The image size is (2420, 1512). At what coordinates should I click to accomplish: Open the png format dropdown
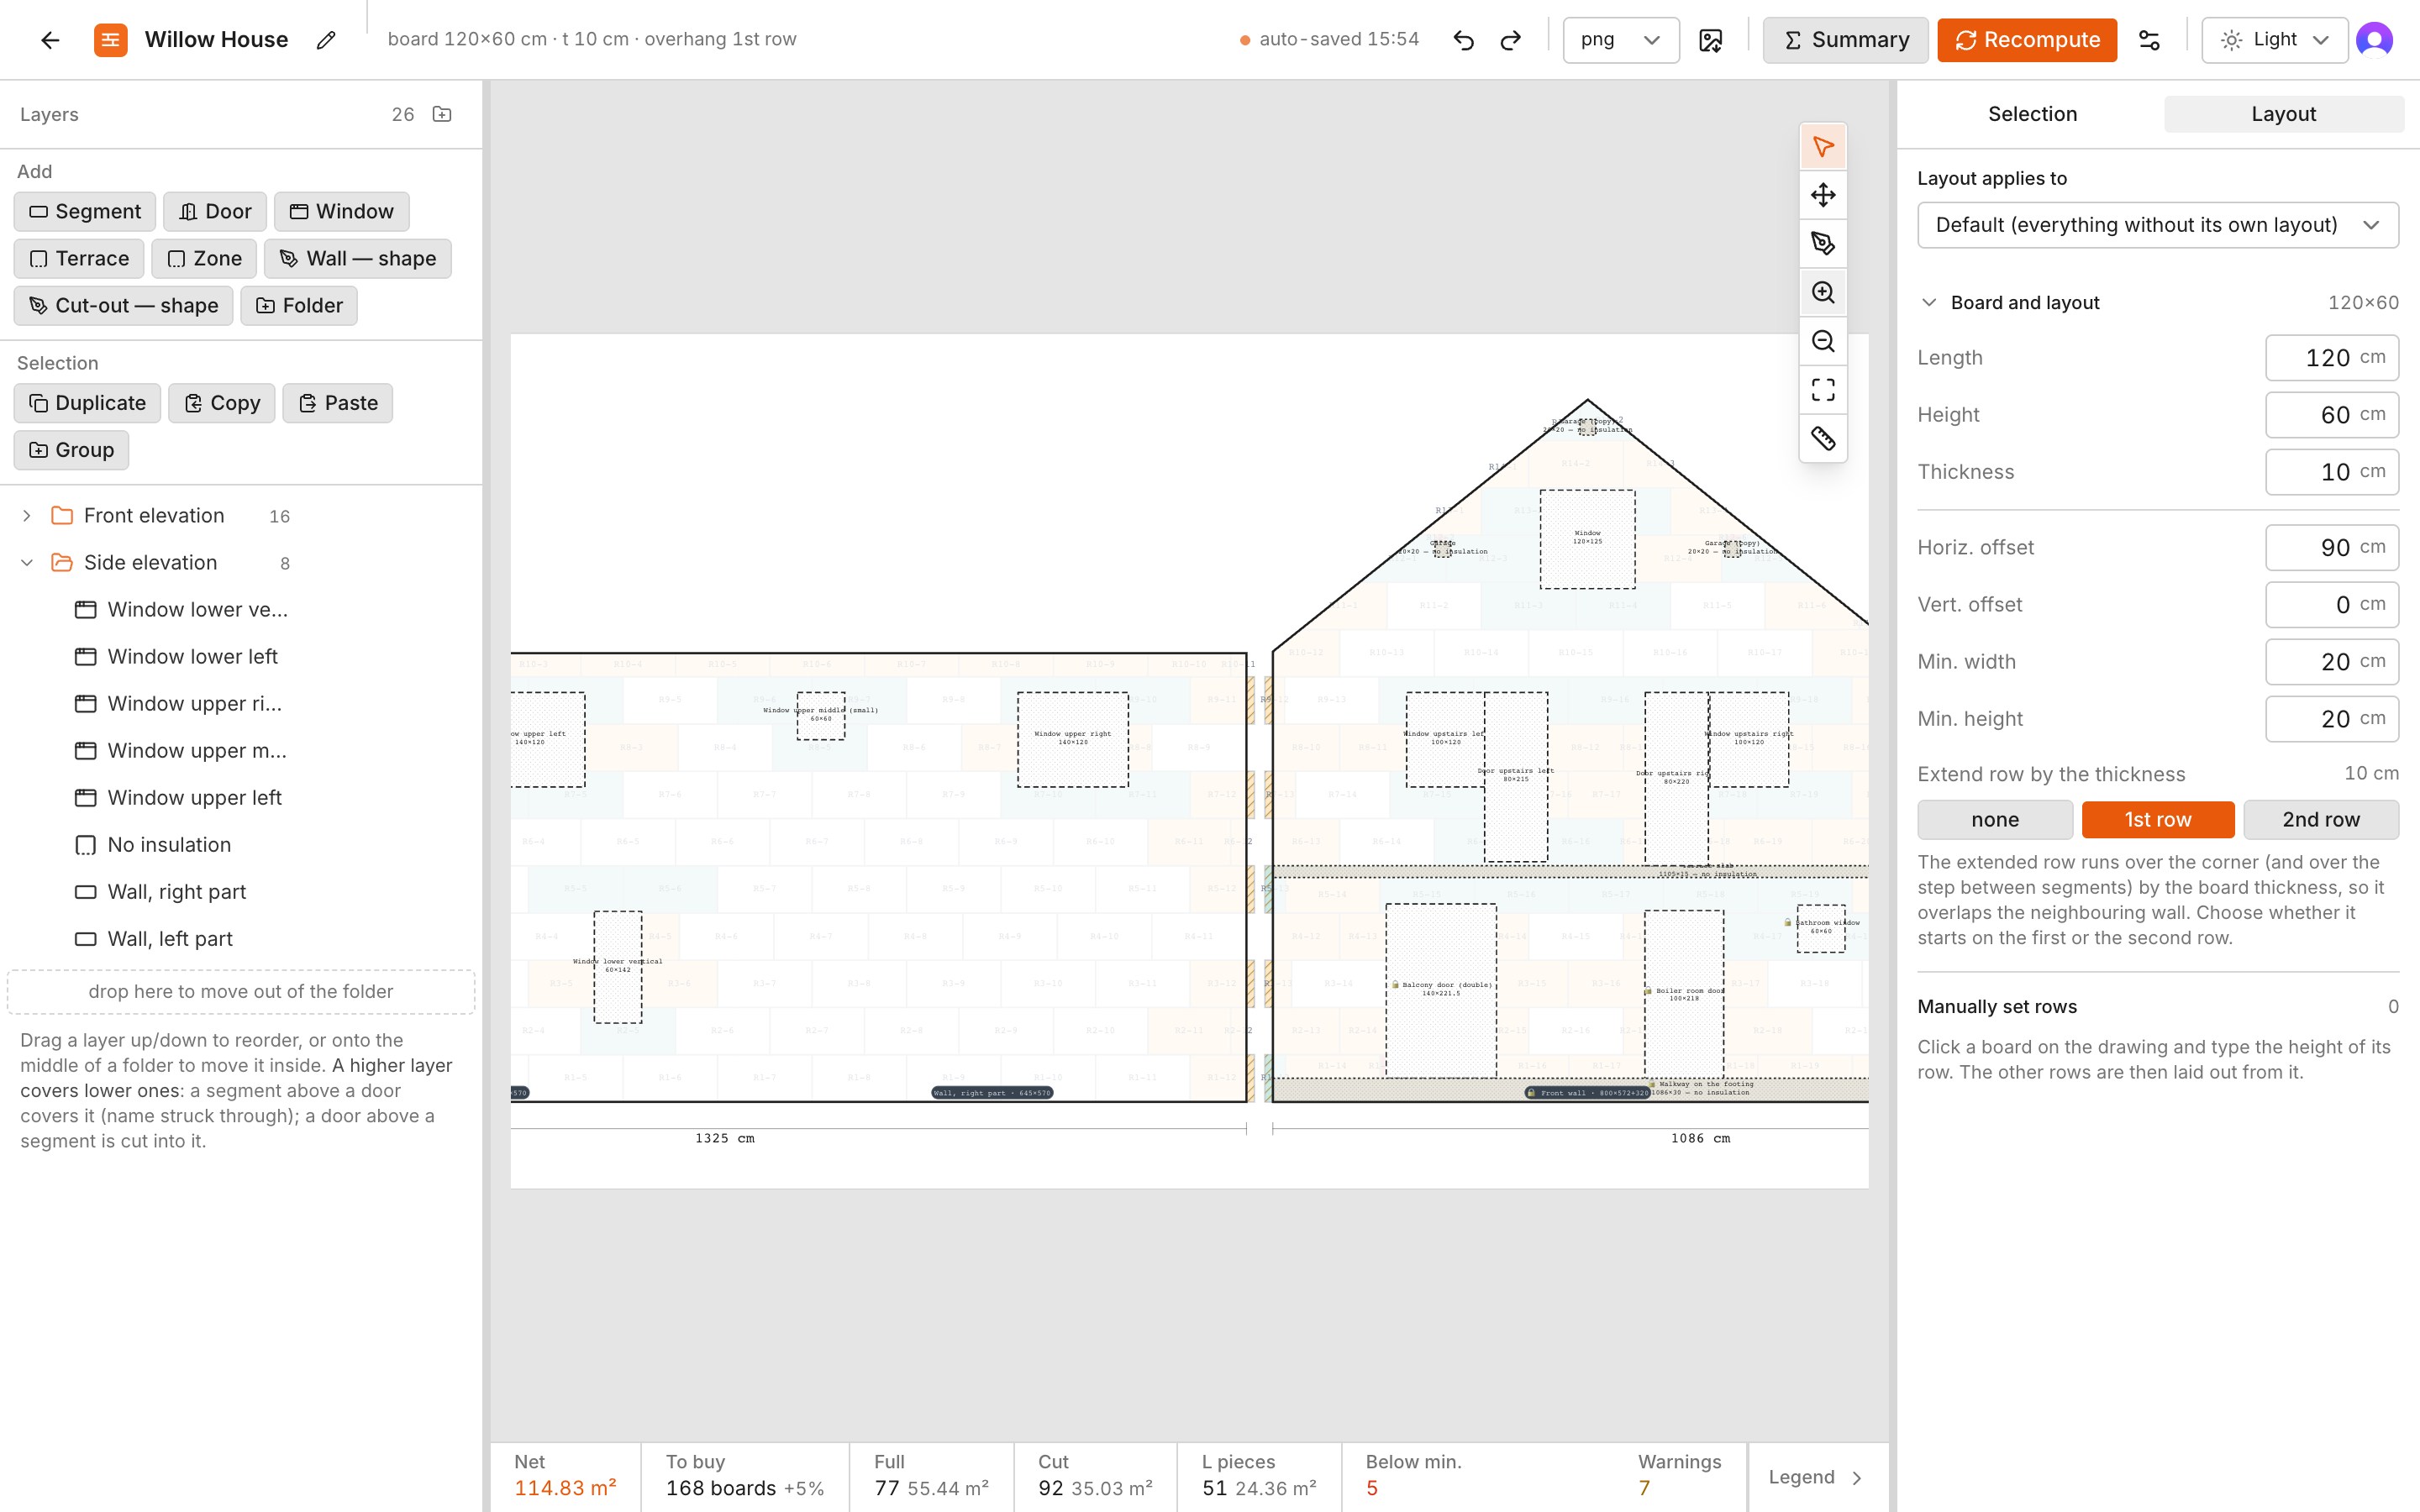(x=1620, y=40)
